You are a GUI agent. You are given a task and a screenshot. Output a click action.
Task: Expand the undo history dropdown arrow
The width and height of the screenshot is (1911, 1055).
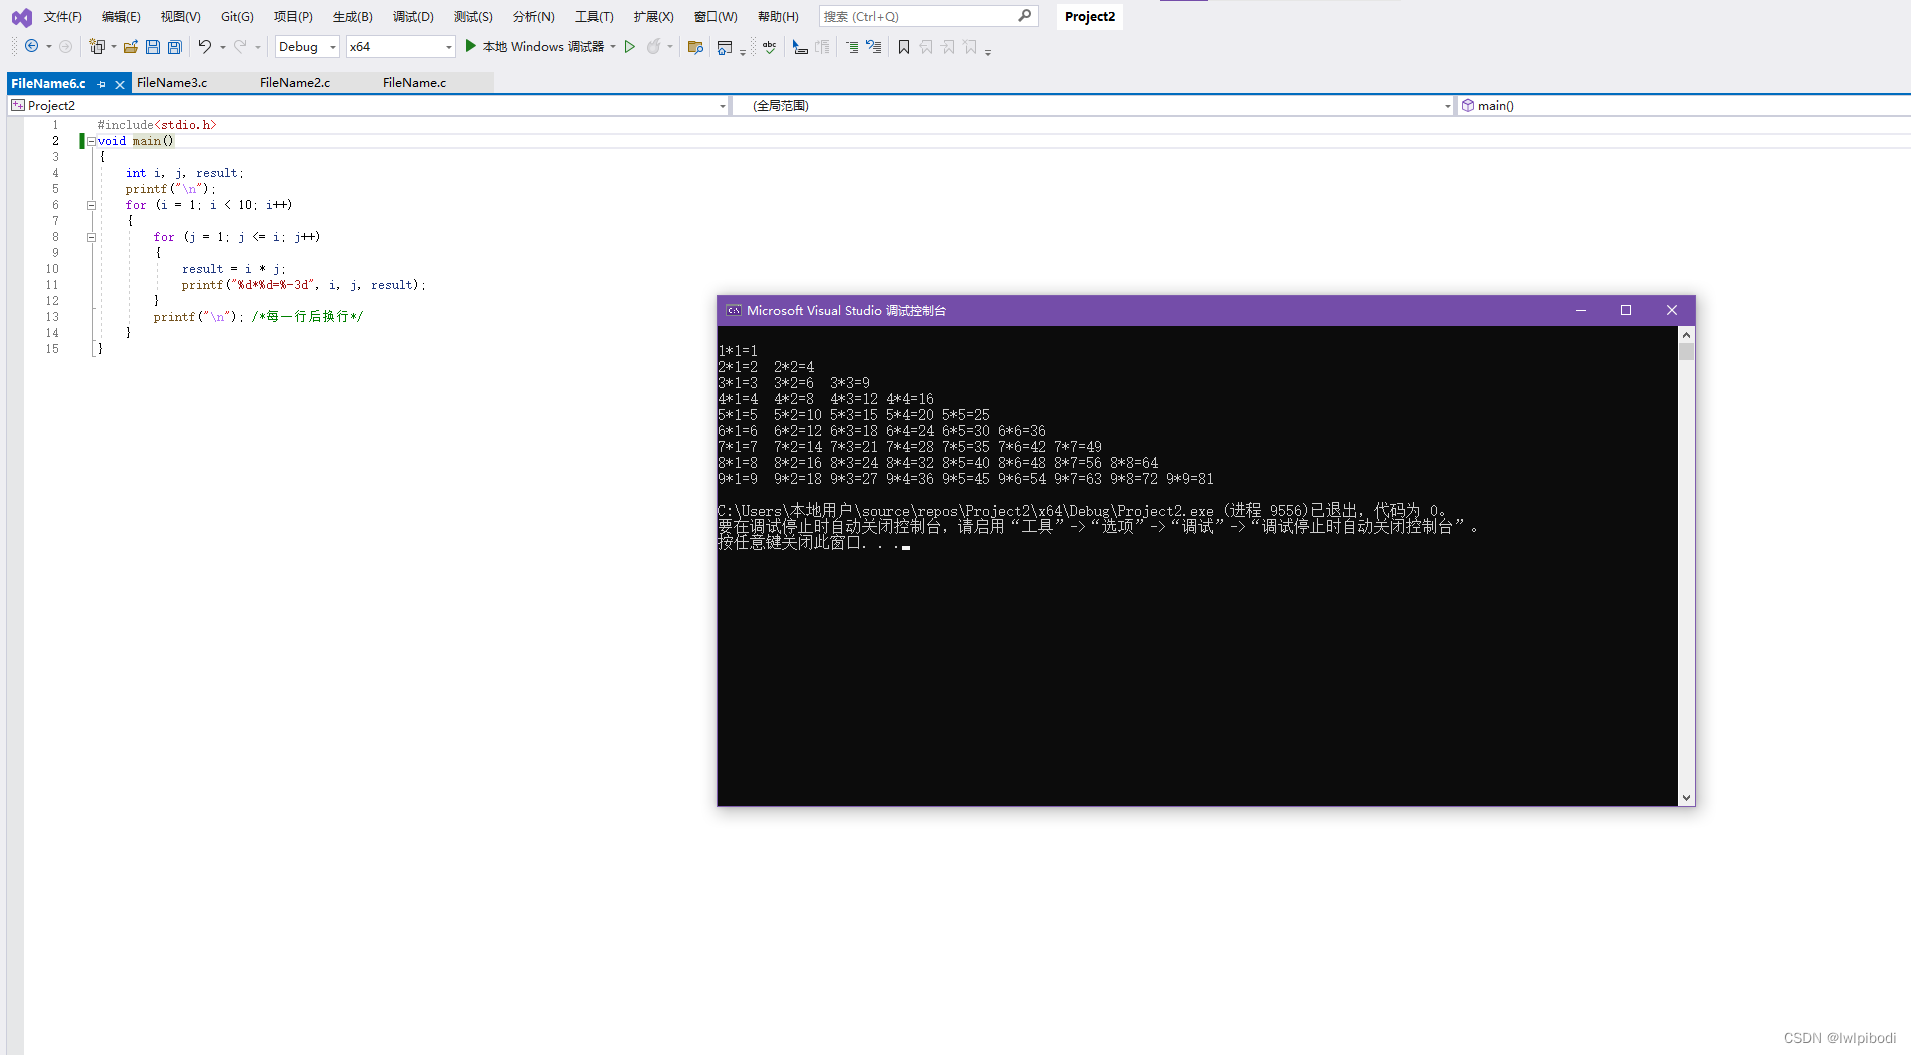222,47
